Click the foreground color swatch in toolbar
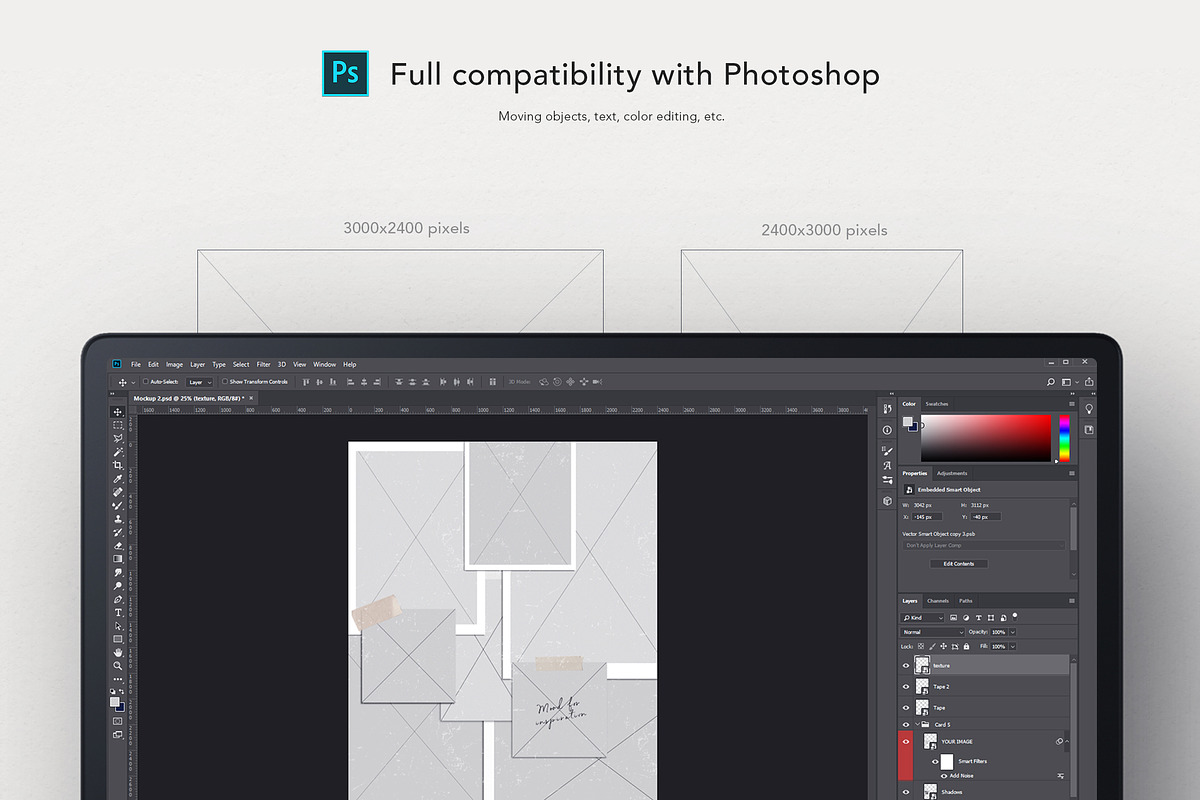Screen dimensions: 1200x800 click(x=114, y=702)
